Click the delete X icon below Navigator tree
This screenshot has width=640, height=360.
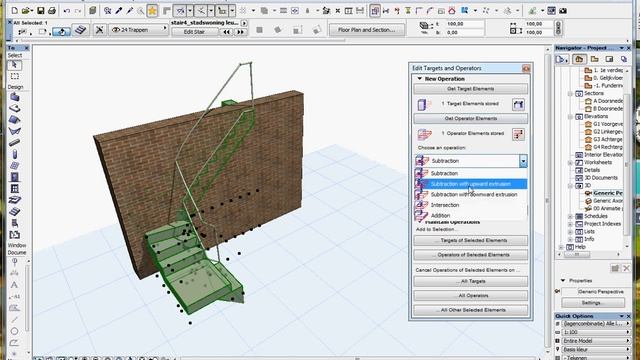pyautogui.click(x=627, y=268)
